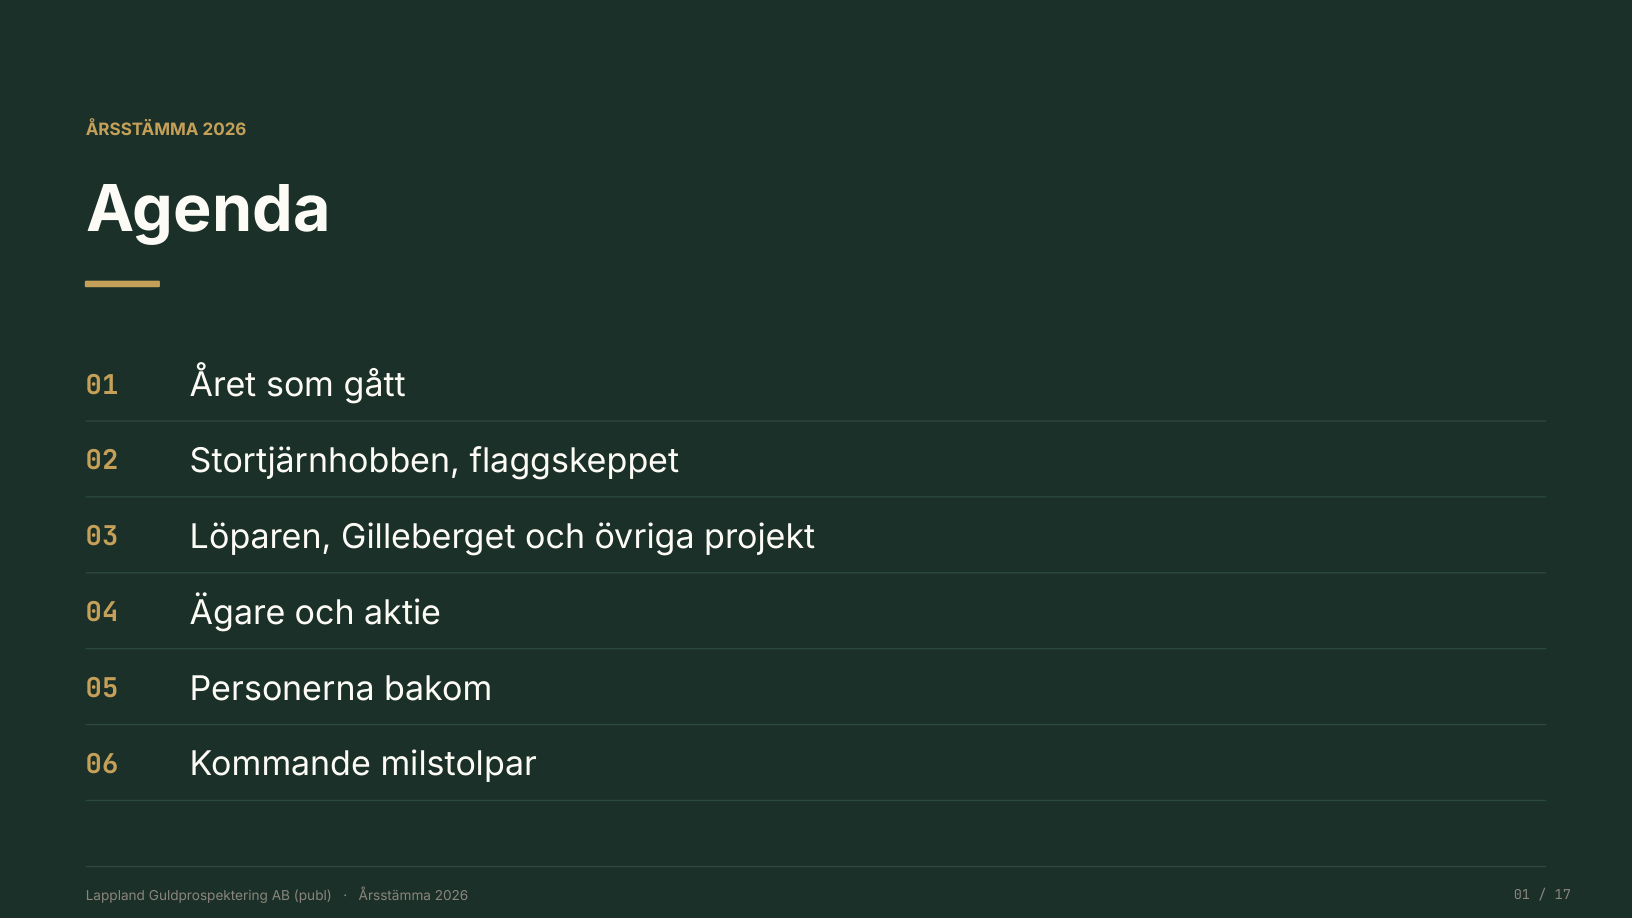Click the number 03 marker
This screenshot has height=918, width=1632.
[x=102, y=536]
